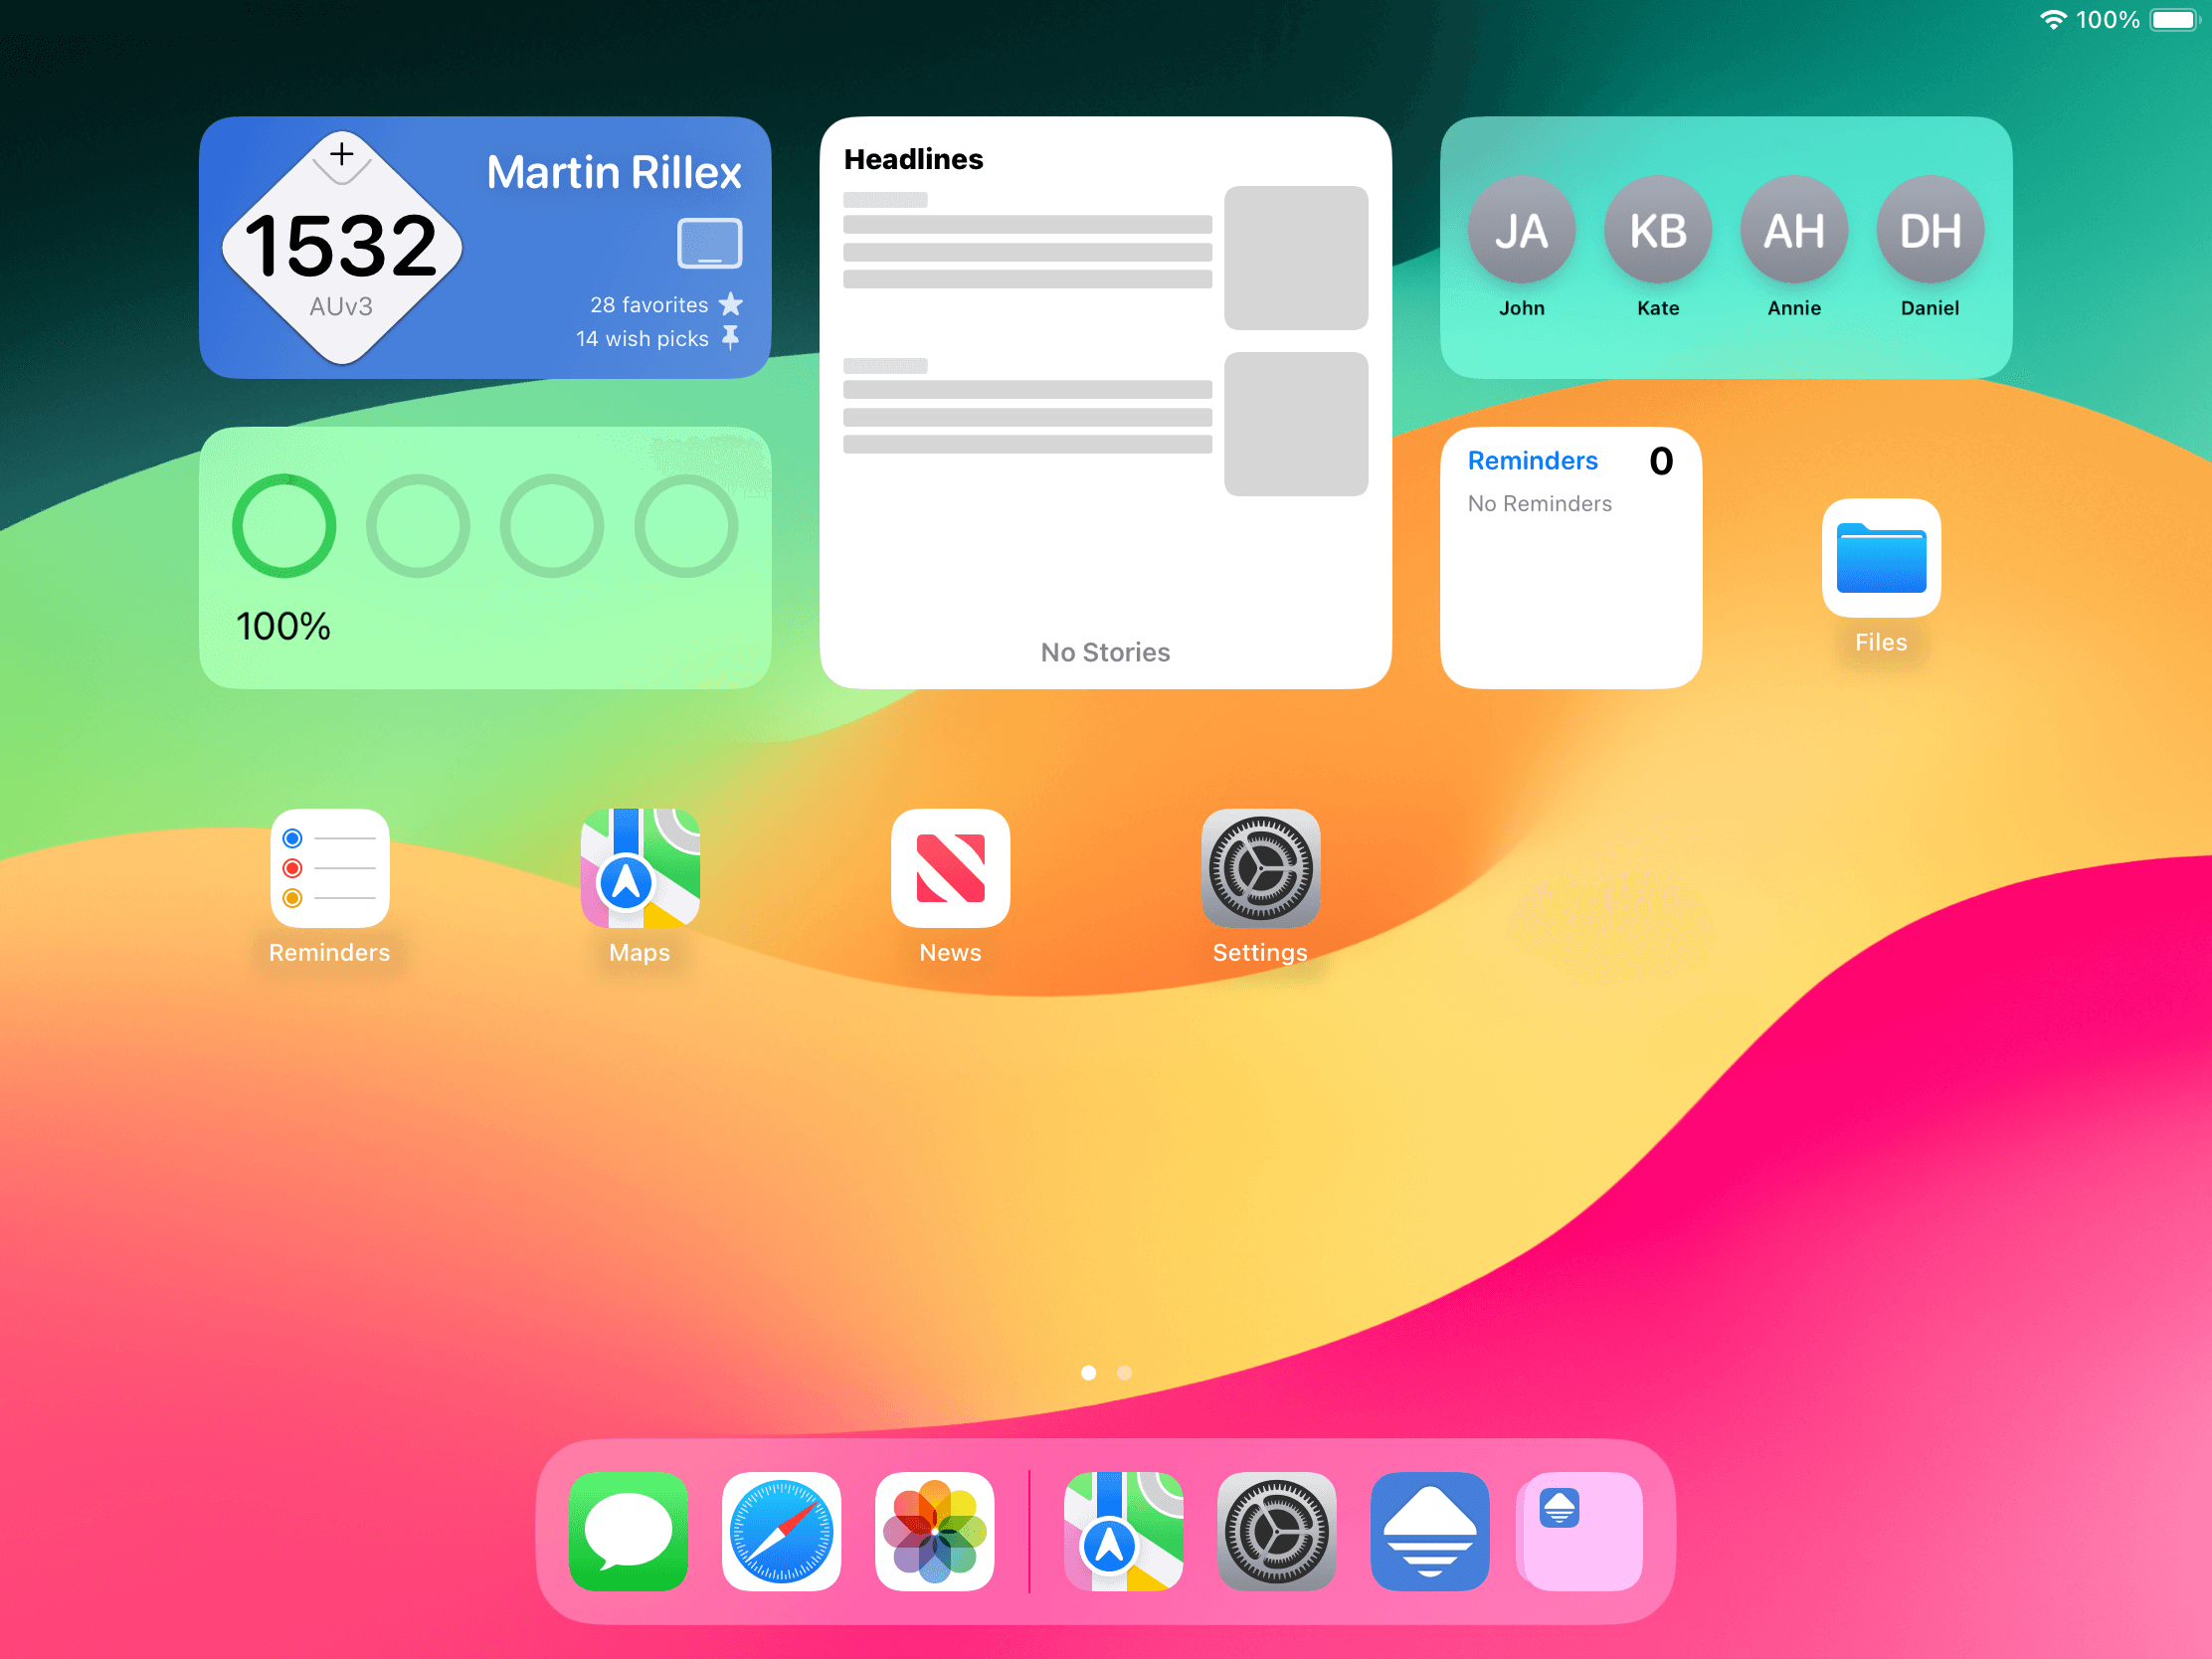Screen dimensions: 2212x1659
Task: Tap the first headline thumbnail placeholder
Action: [x=1295, y=258]
